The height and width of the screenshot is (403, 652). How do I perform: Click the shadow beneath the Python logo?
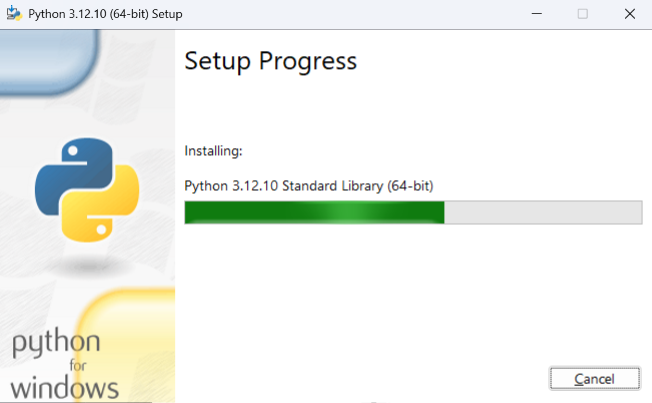[x=88, y=265]
